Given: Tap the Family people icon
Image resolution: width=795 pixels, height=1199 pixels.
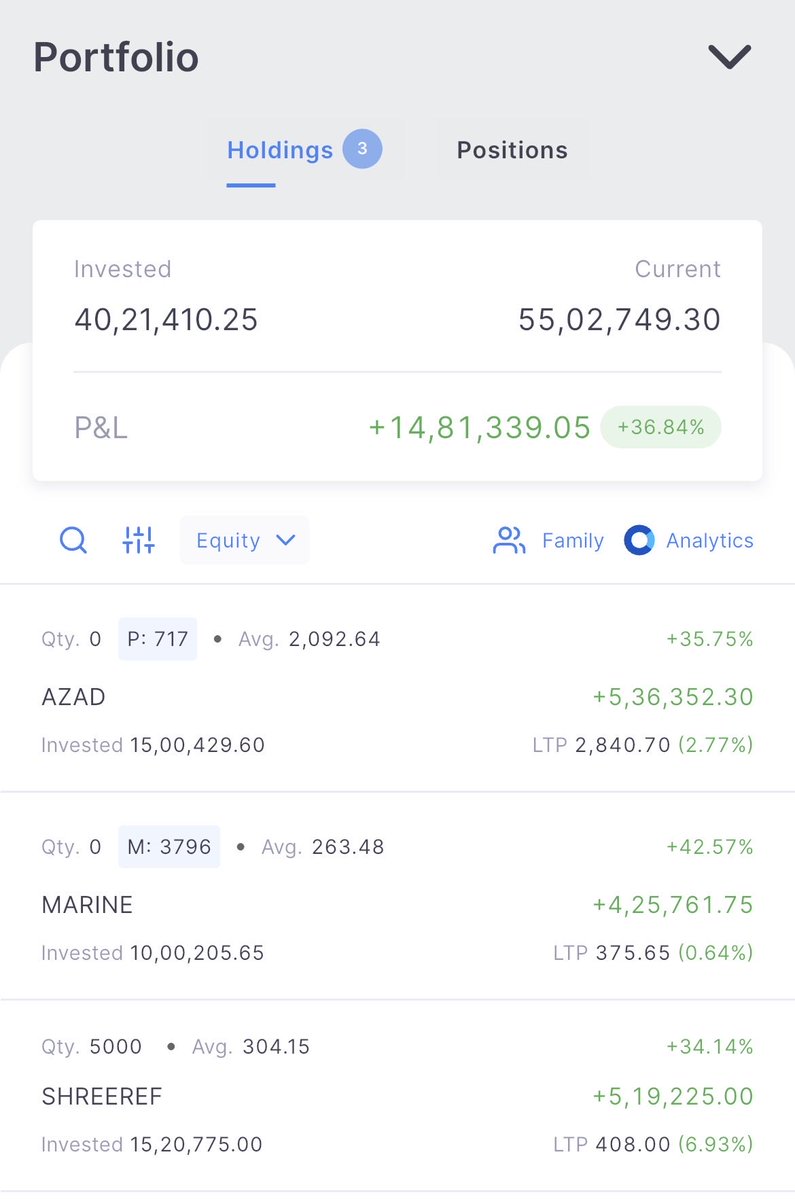Looking at the screenshot, I should pyautogui.click(x=509, y=540).
